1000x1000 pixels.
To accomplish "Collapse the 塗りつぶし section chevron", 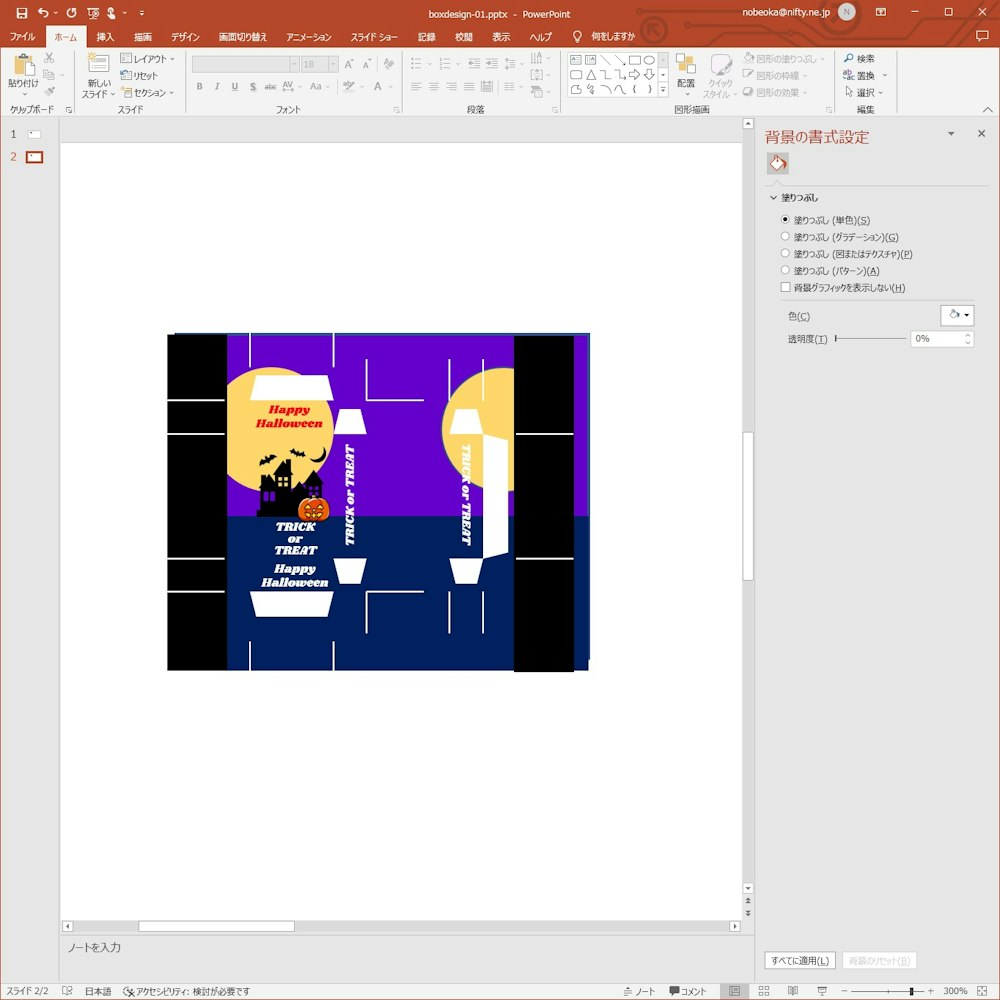I will (773, 198).
